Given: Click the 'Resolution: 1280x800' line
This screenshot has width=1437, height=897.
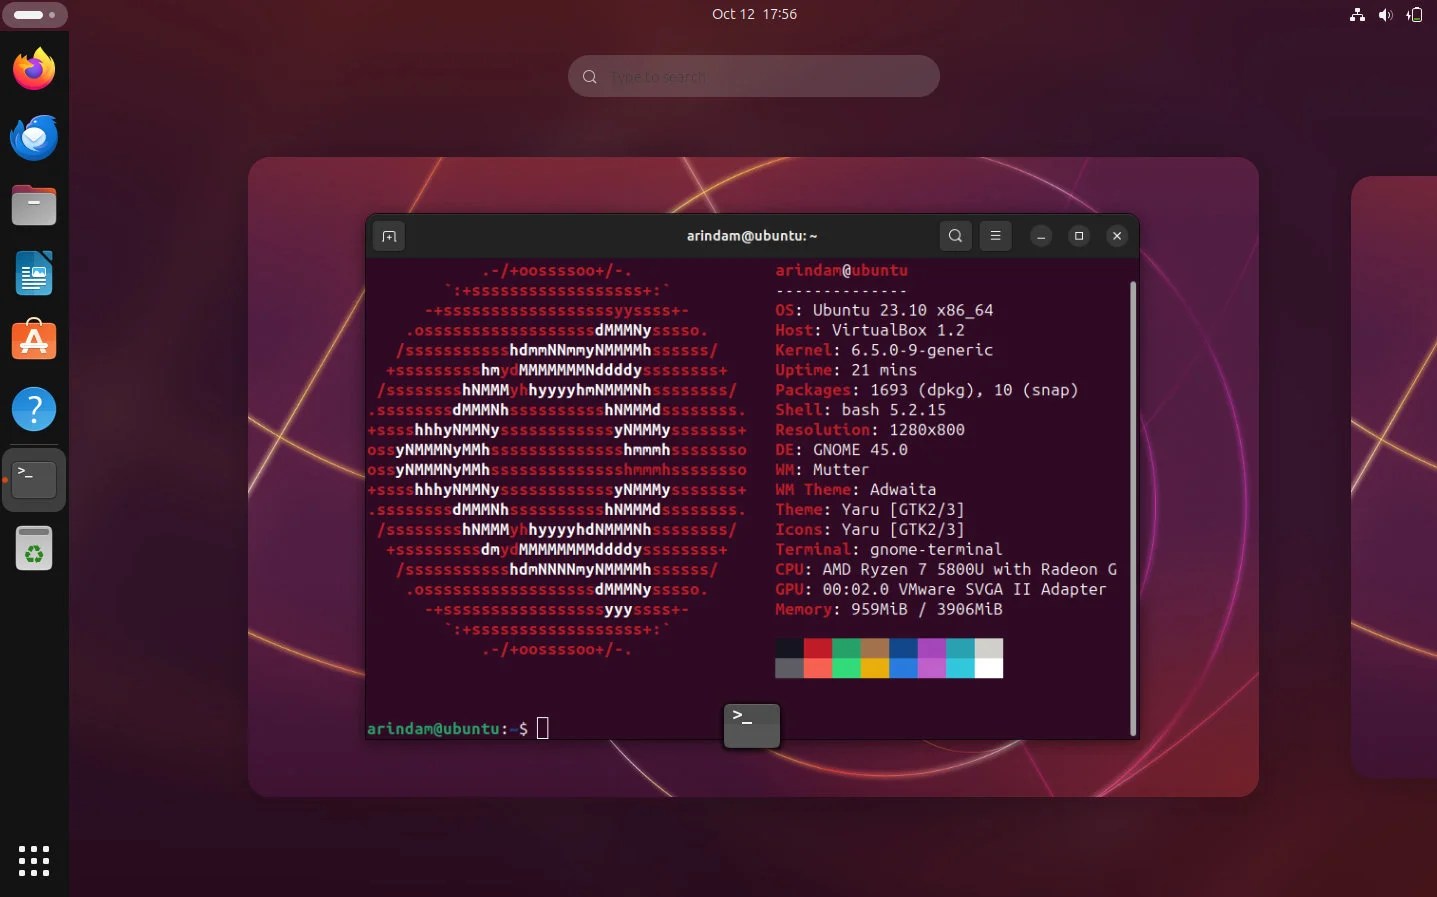Looking at the screenshot, I should 870,430.
